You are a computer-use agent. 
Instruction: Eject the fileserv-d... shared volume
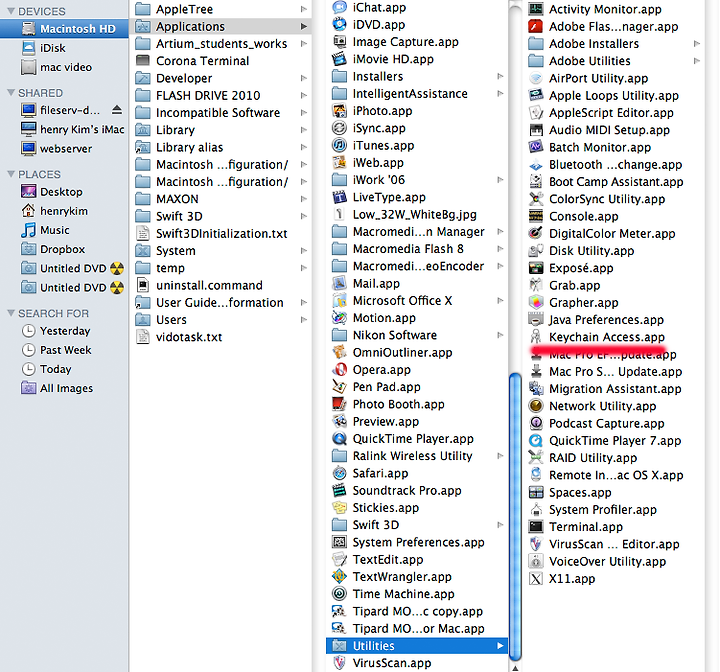117,110
